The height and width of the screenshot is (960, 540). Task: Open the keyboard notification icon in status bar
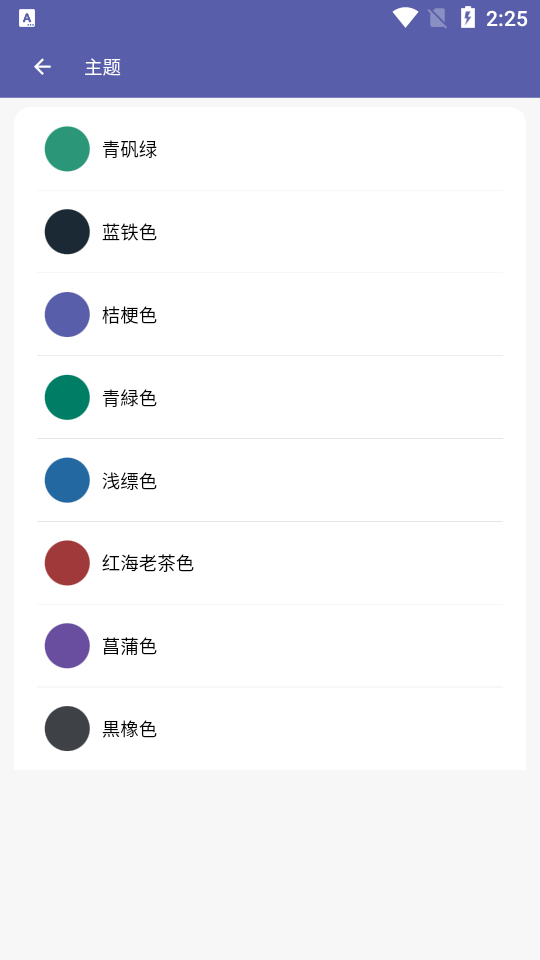coord(27,18)
